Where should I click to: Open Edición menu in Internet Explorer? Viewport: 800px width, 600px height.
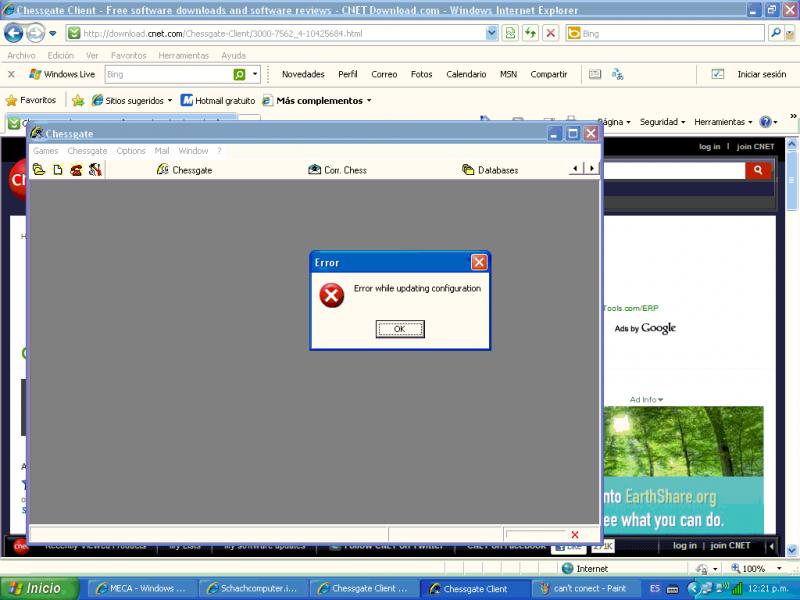point(60,55)
